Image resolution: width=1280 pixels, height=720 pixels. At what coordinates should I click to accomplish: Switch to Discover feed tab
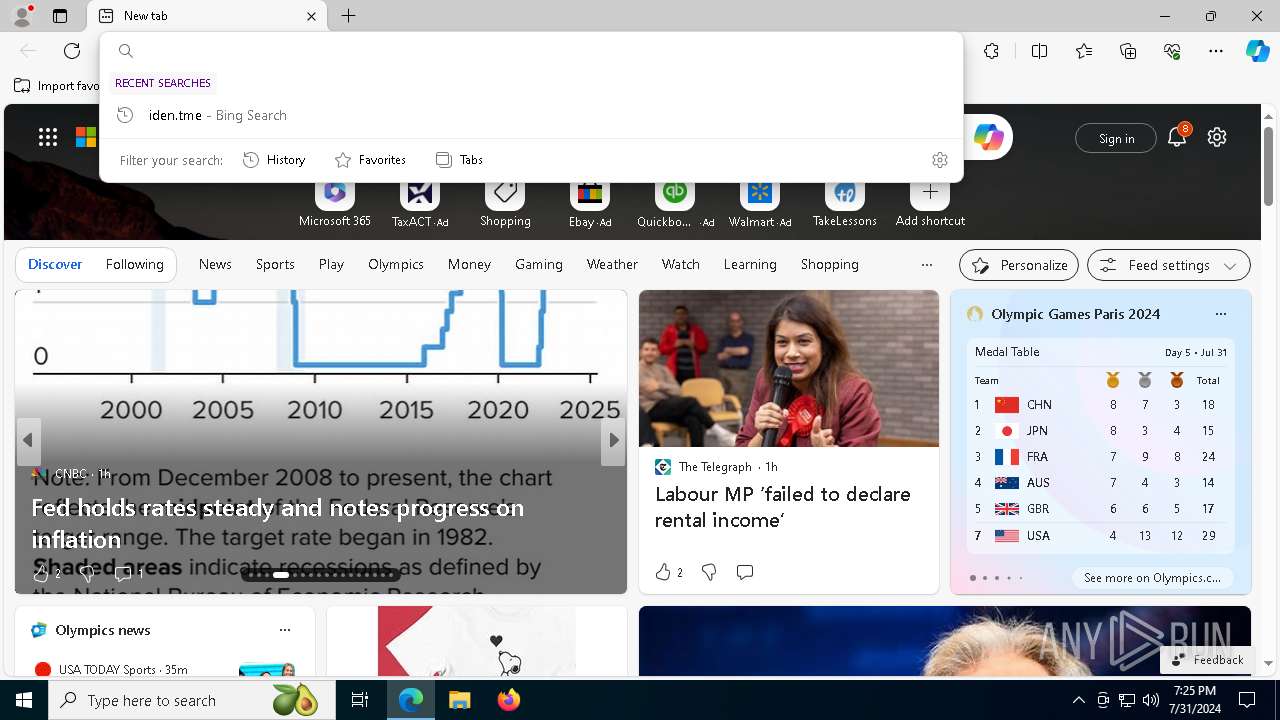(55, 265)
